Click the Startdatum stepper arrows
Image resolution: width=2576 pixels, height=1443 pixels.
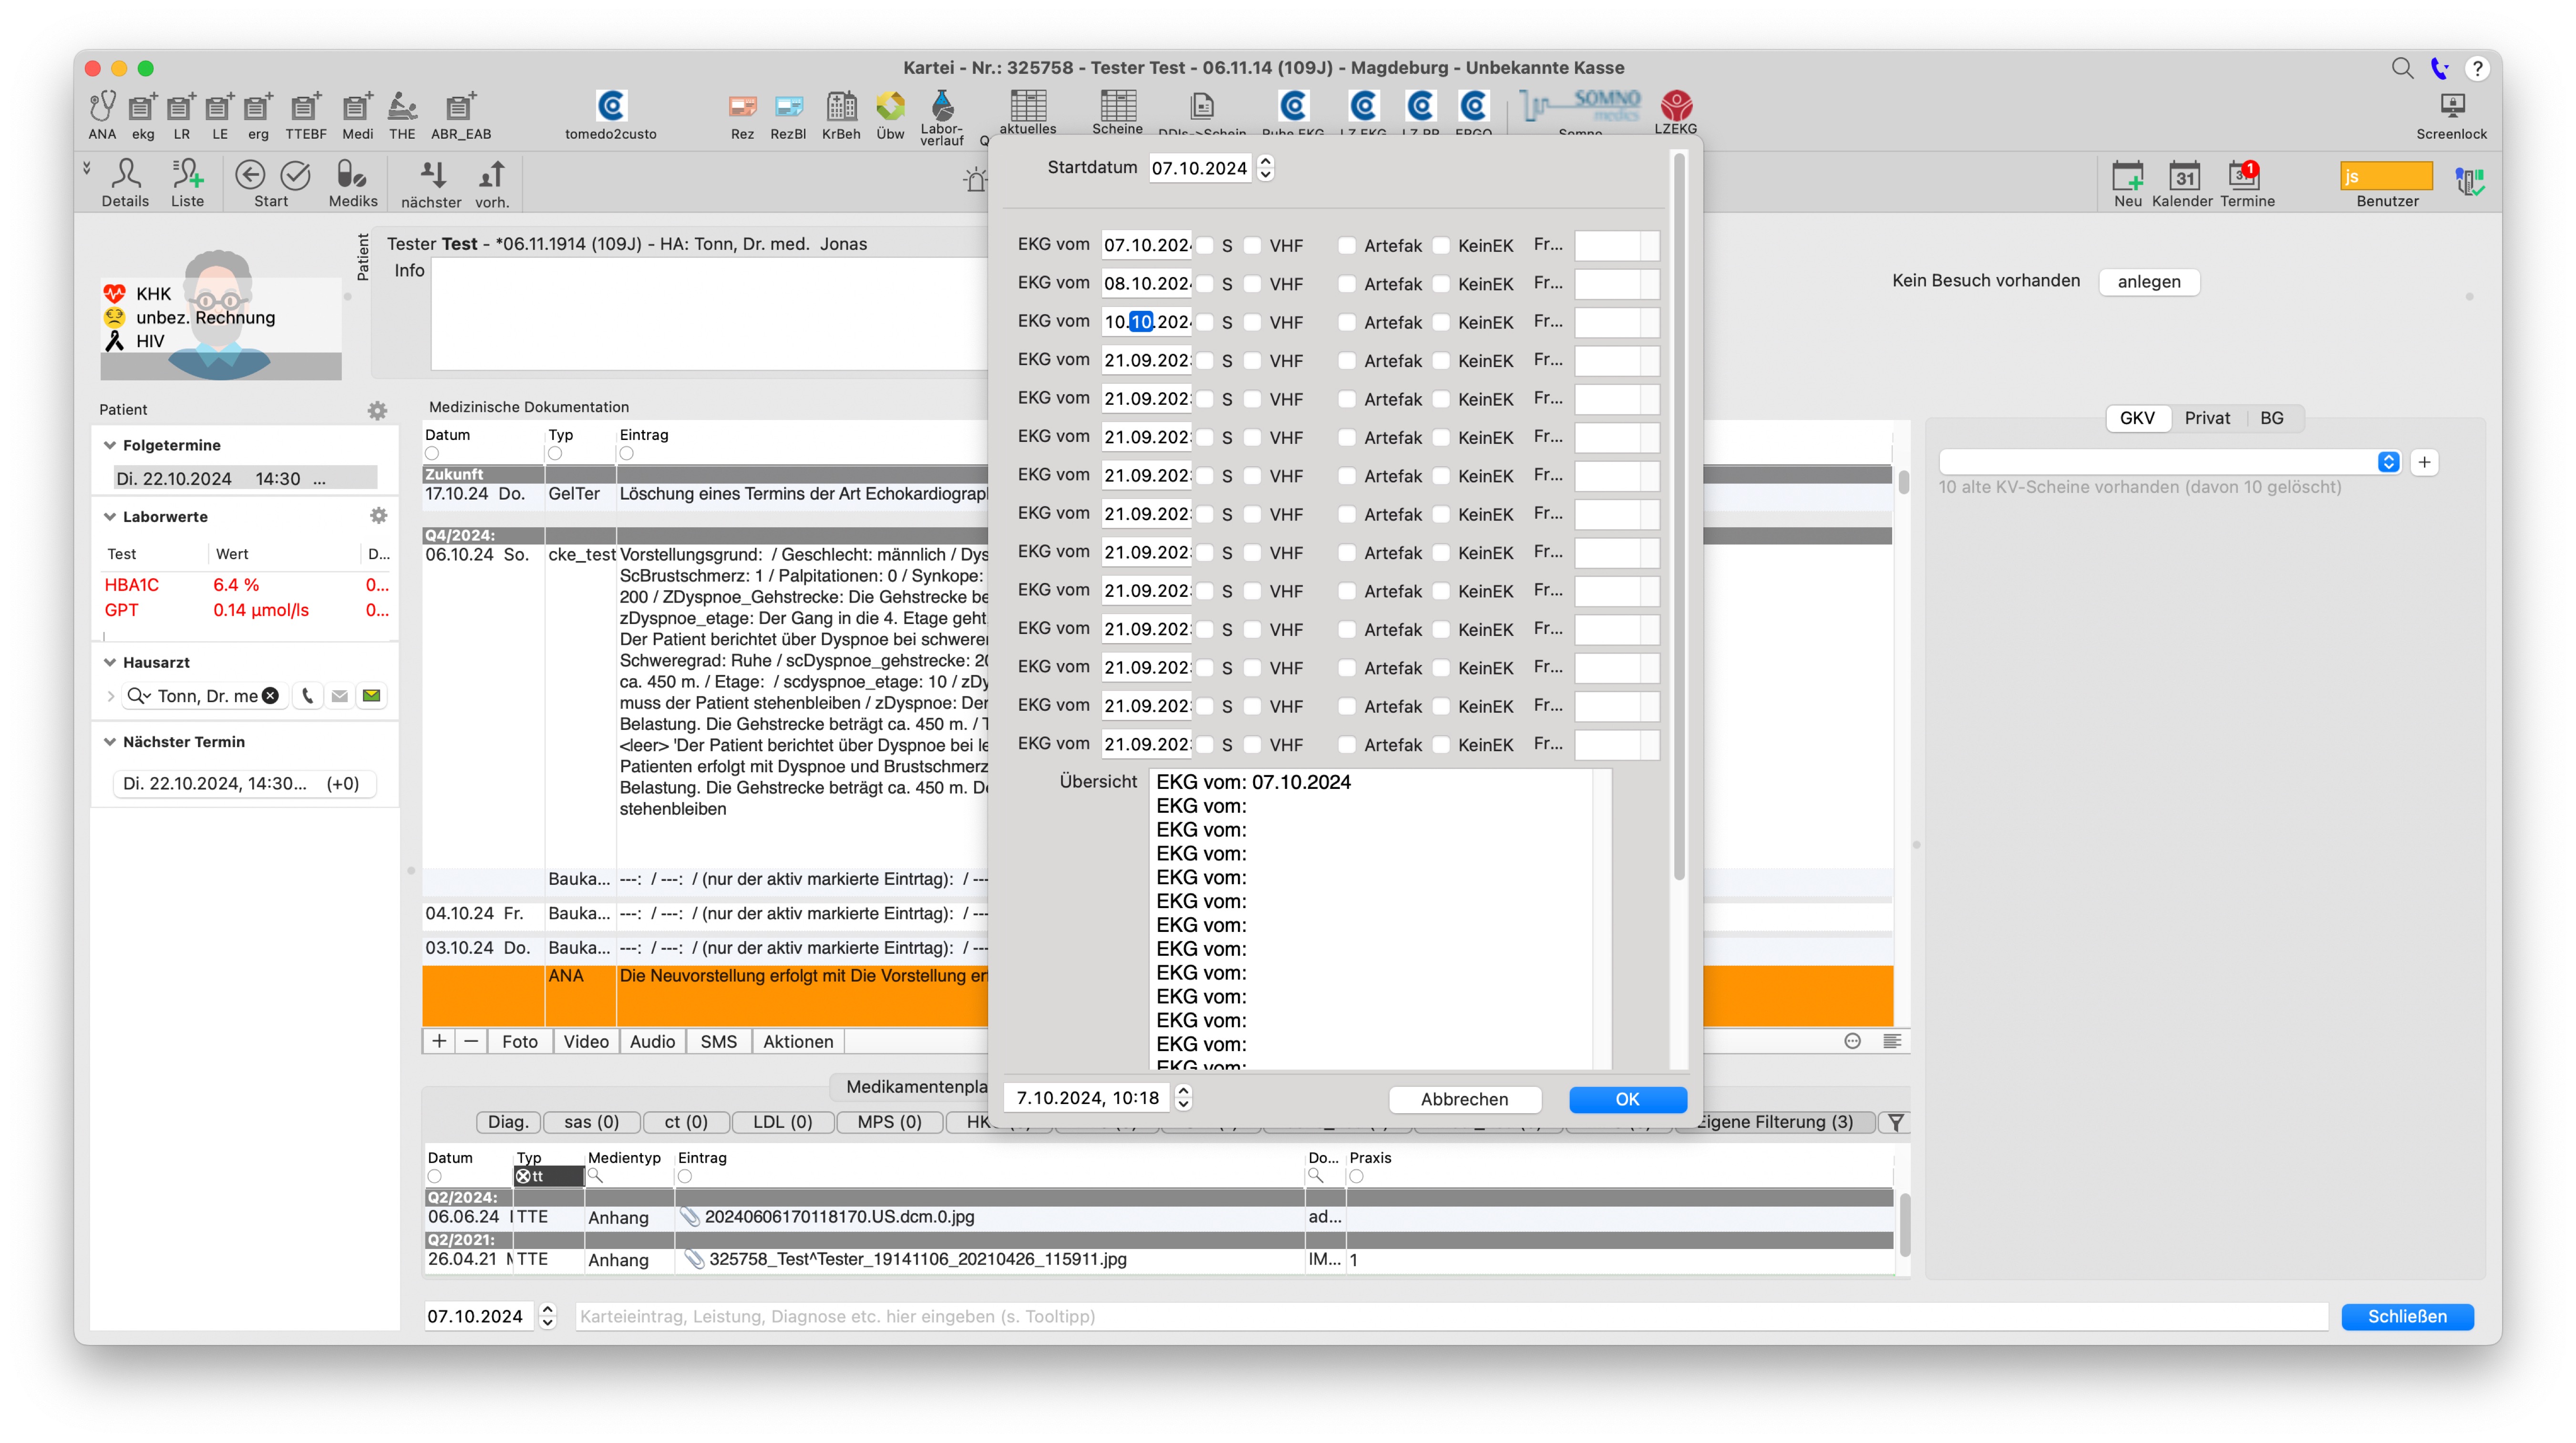[x=1265, y=168]
